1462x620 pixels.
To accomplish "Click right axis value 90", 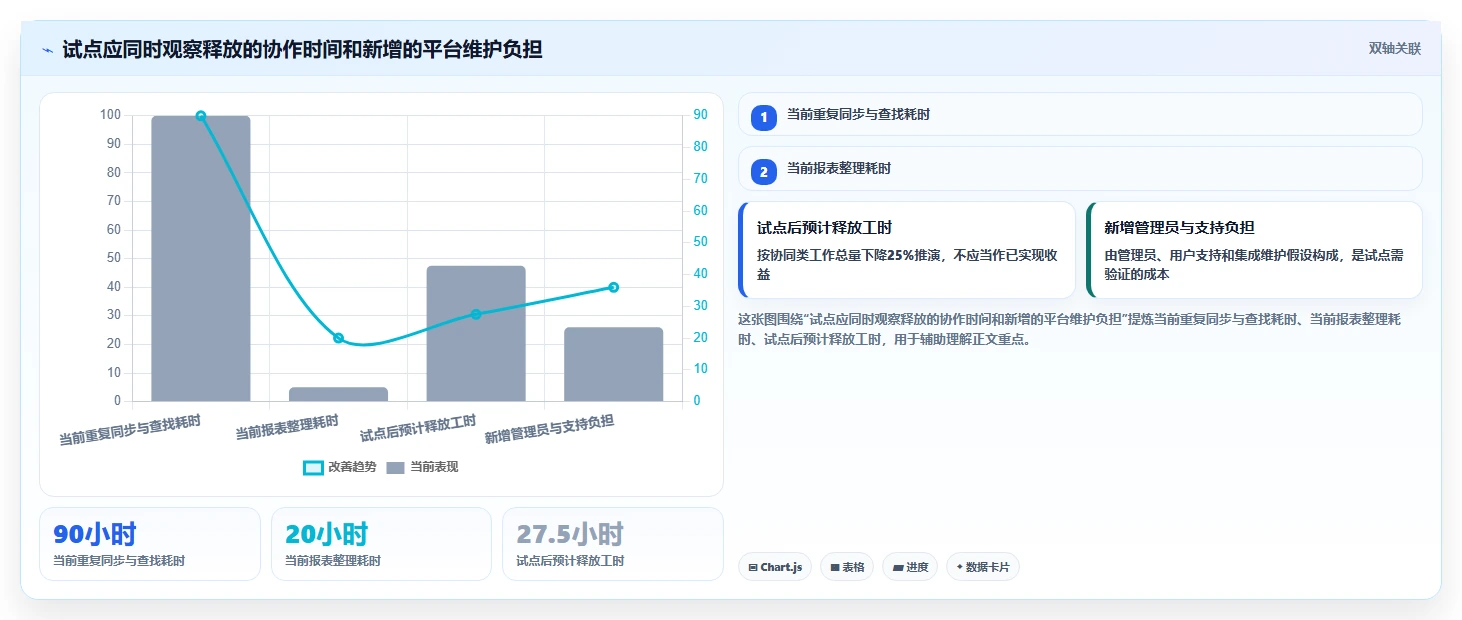I will click(700, 115).
